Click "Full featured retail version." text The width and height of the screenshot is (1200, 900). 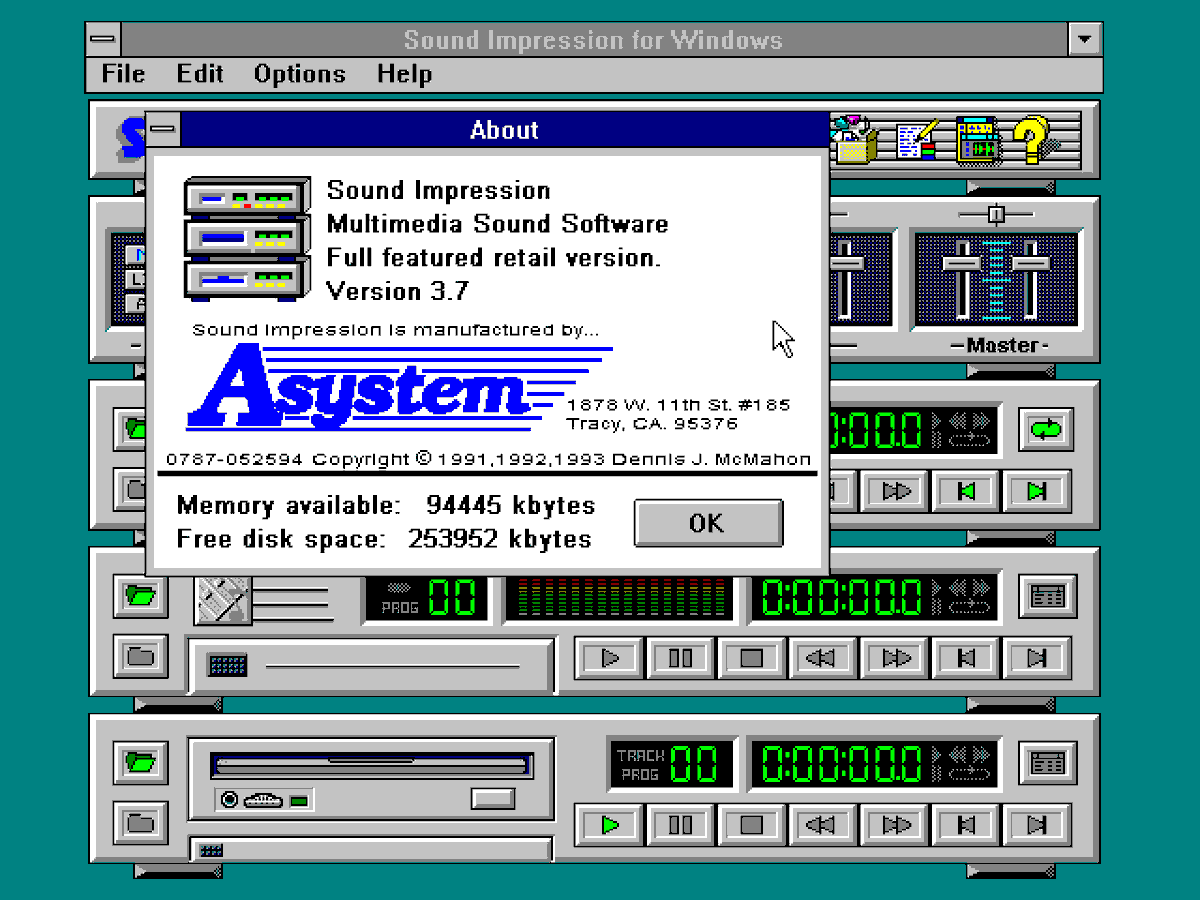(x=494, y=257)
